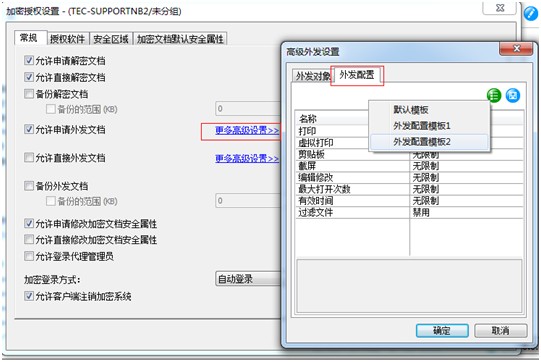Choose 外发配置模板1 from the popup menu
541x362 pixels.
(430, 126)
